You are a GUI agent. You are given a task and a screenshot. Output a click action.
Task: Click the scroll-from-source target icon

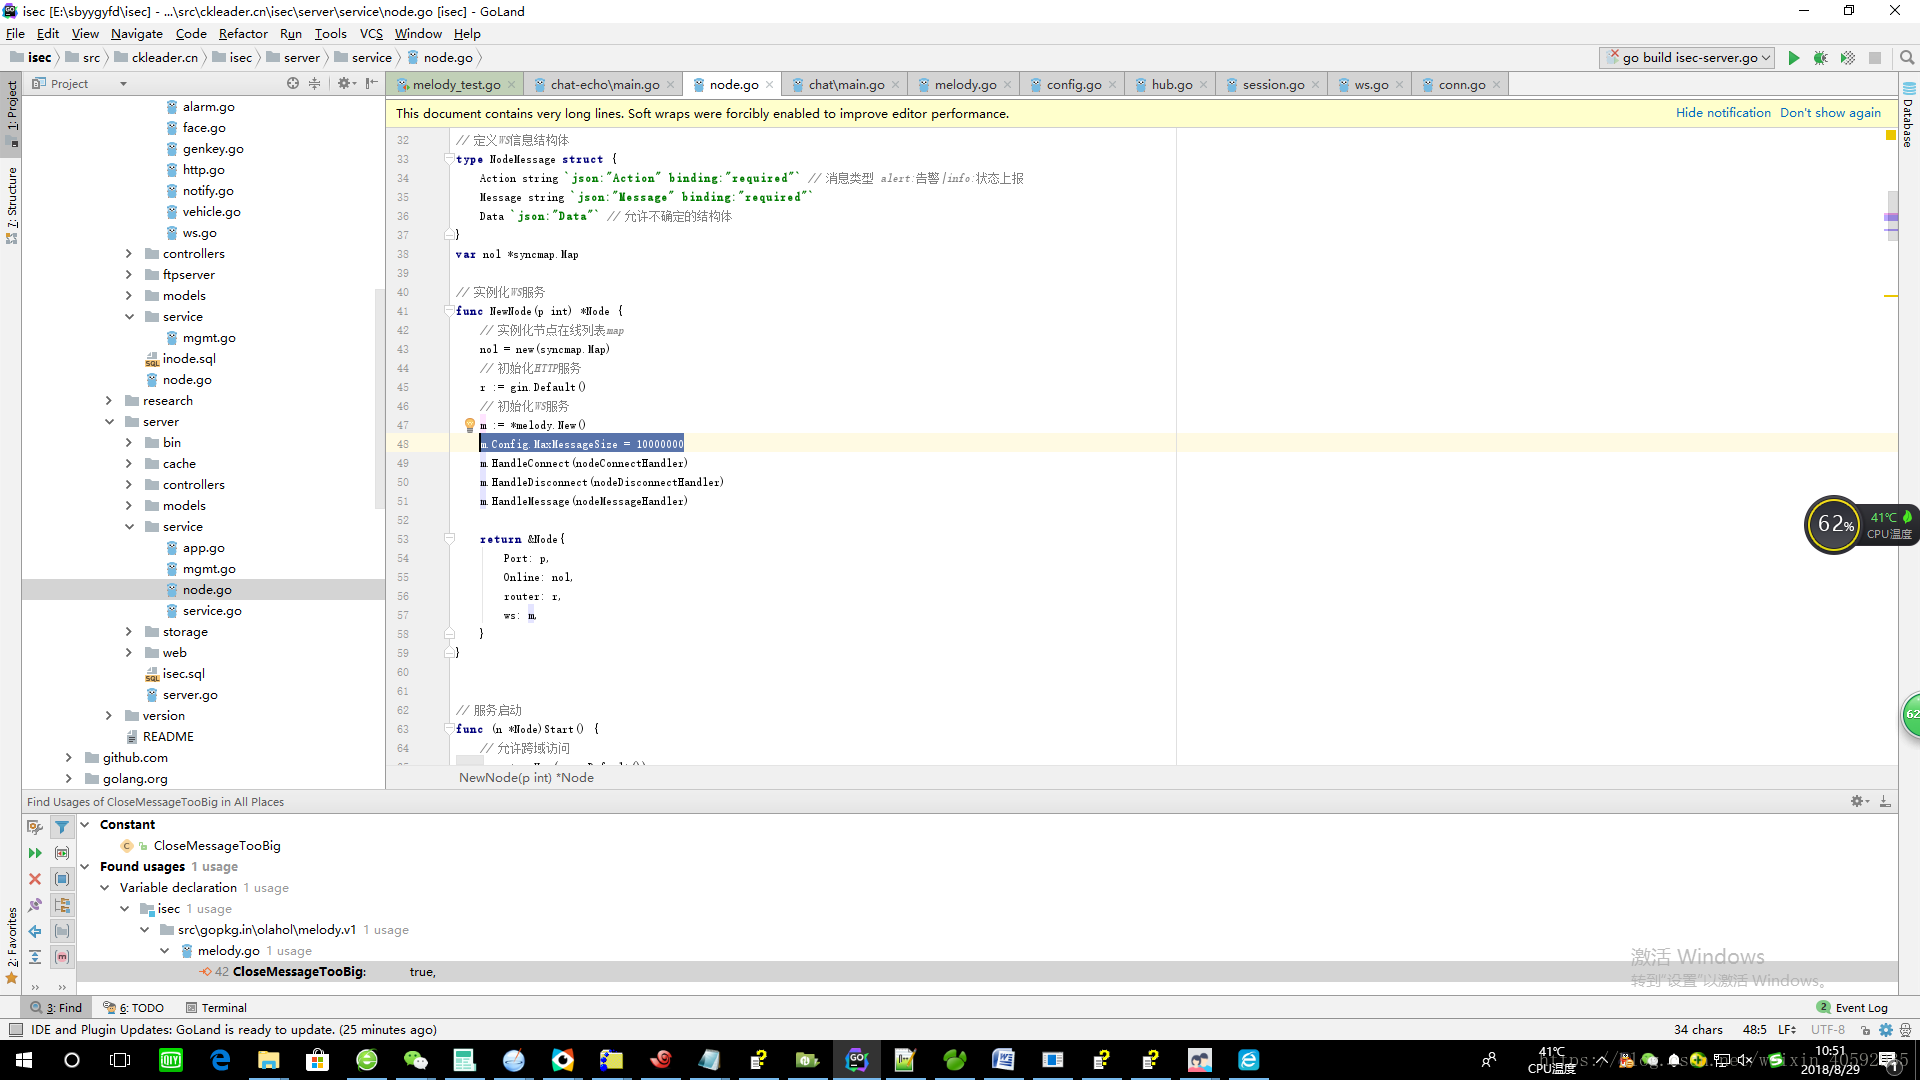click(x=293, y=84)
